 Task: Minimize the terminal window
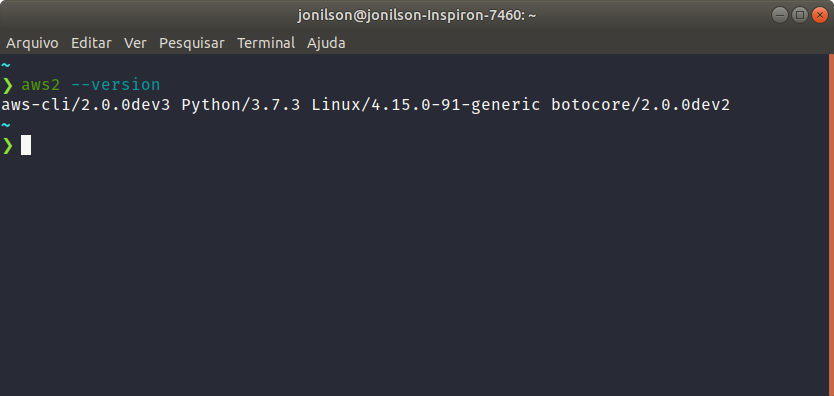(x=780, y=15)
